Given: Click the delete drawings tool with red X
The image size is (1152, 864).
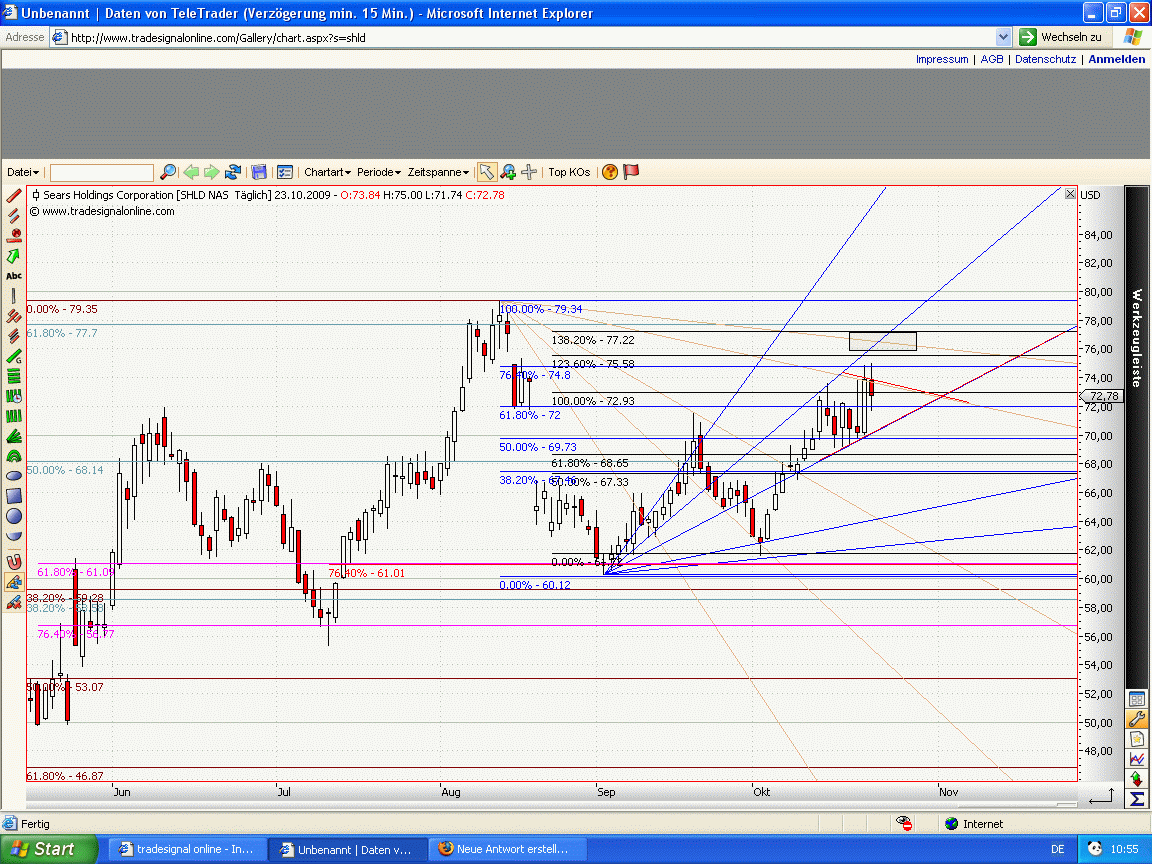Looking at the screenshot, I should tap(13, 603).
